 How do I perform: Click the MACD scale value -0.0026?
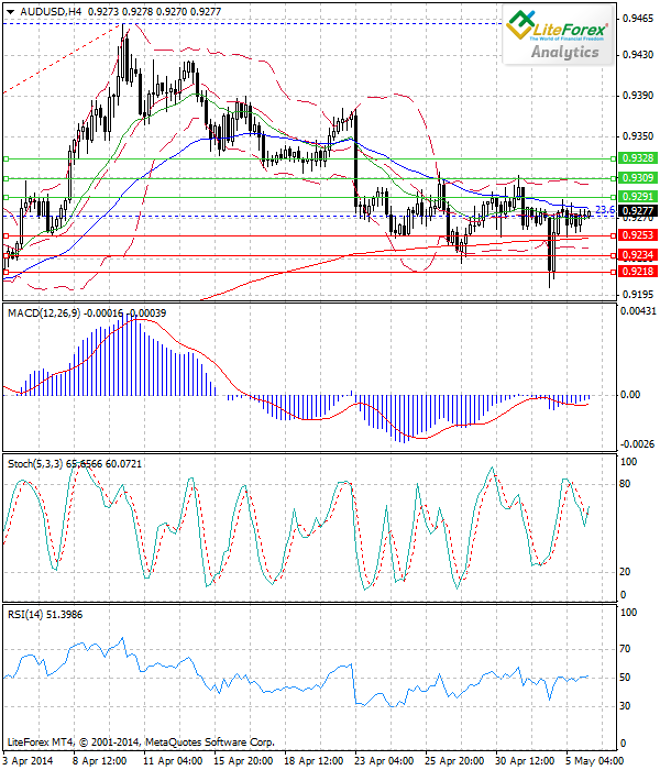638,444
